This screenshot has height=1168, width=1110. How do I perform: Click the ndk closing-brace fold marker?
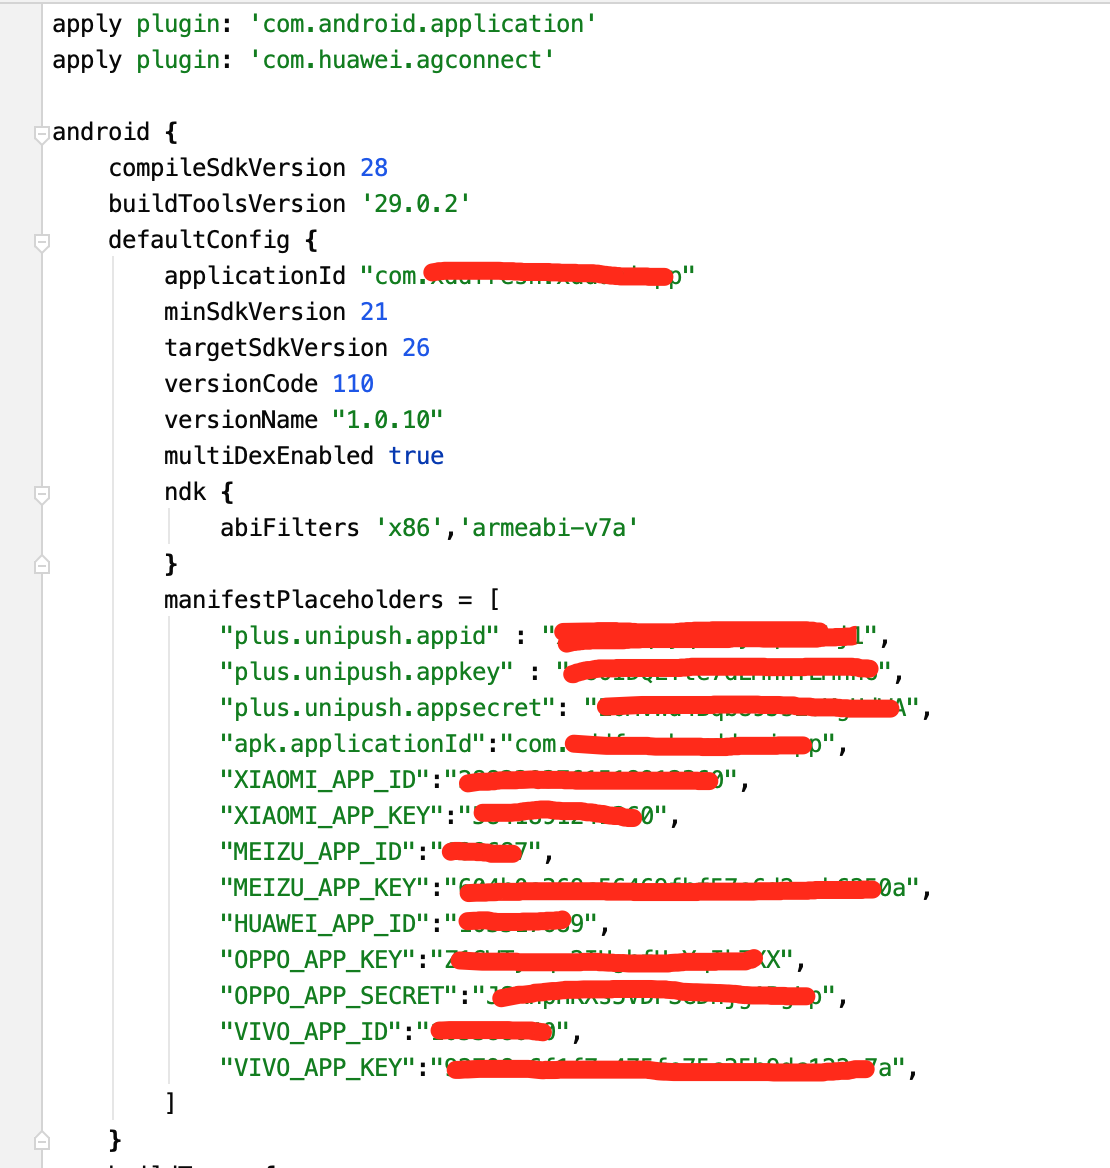[x=41, y=565]
